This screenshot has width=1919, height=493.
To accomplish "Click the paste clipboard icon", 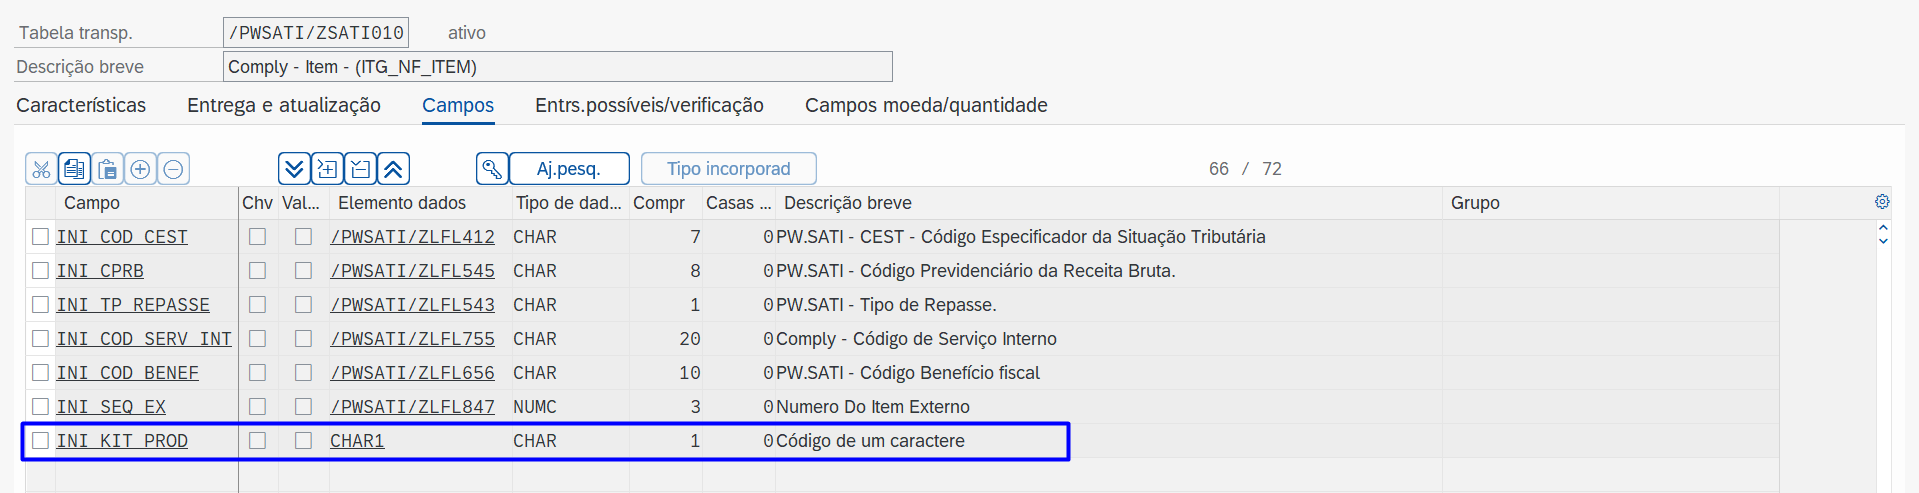I will click(107, 169).
